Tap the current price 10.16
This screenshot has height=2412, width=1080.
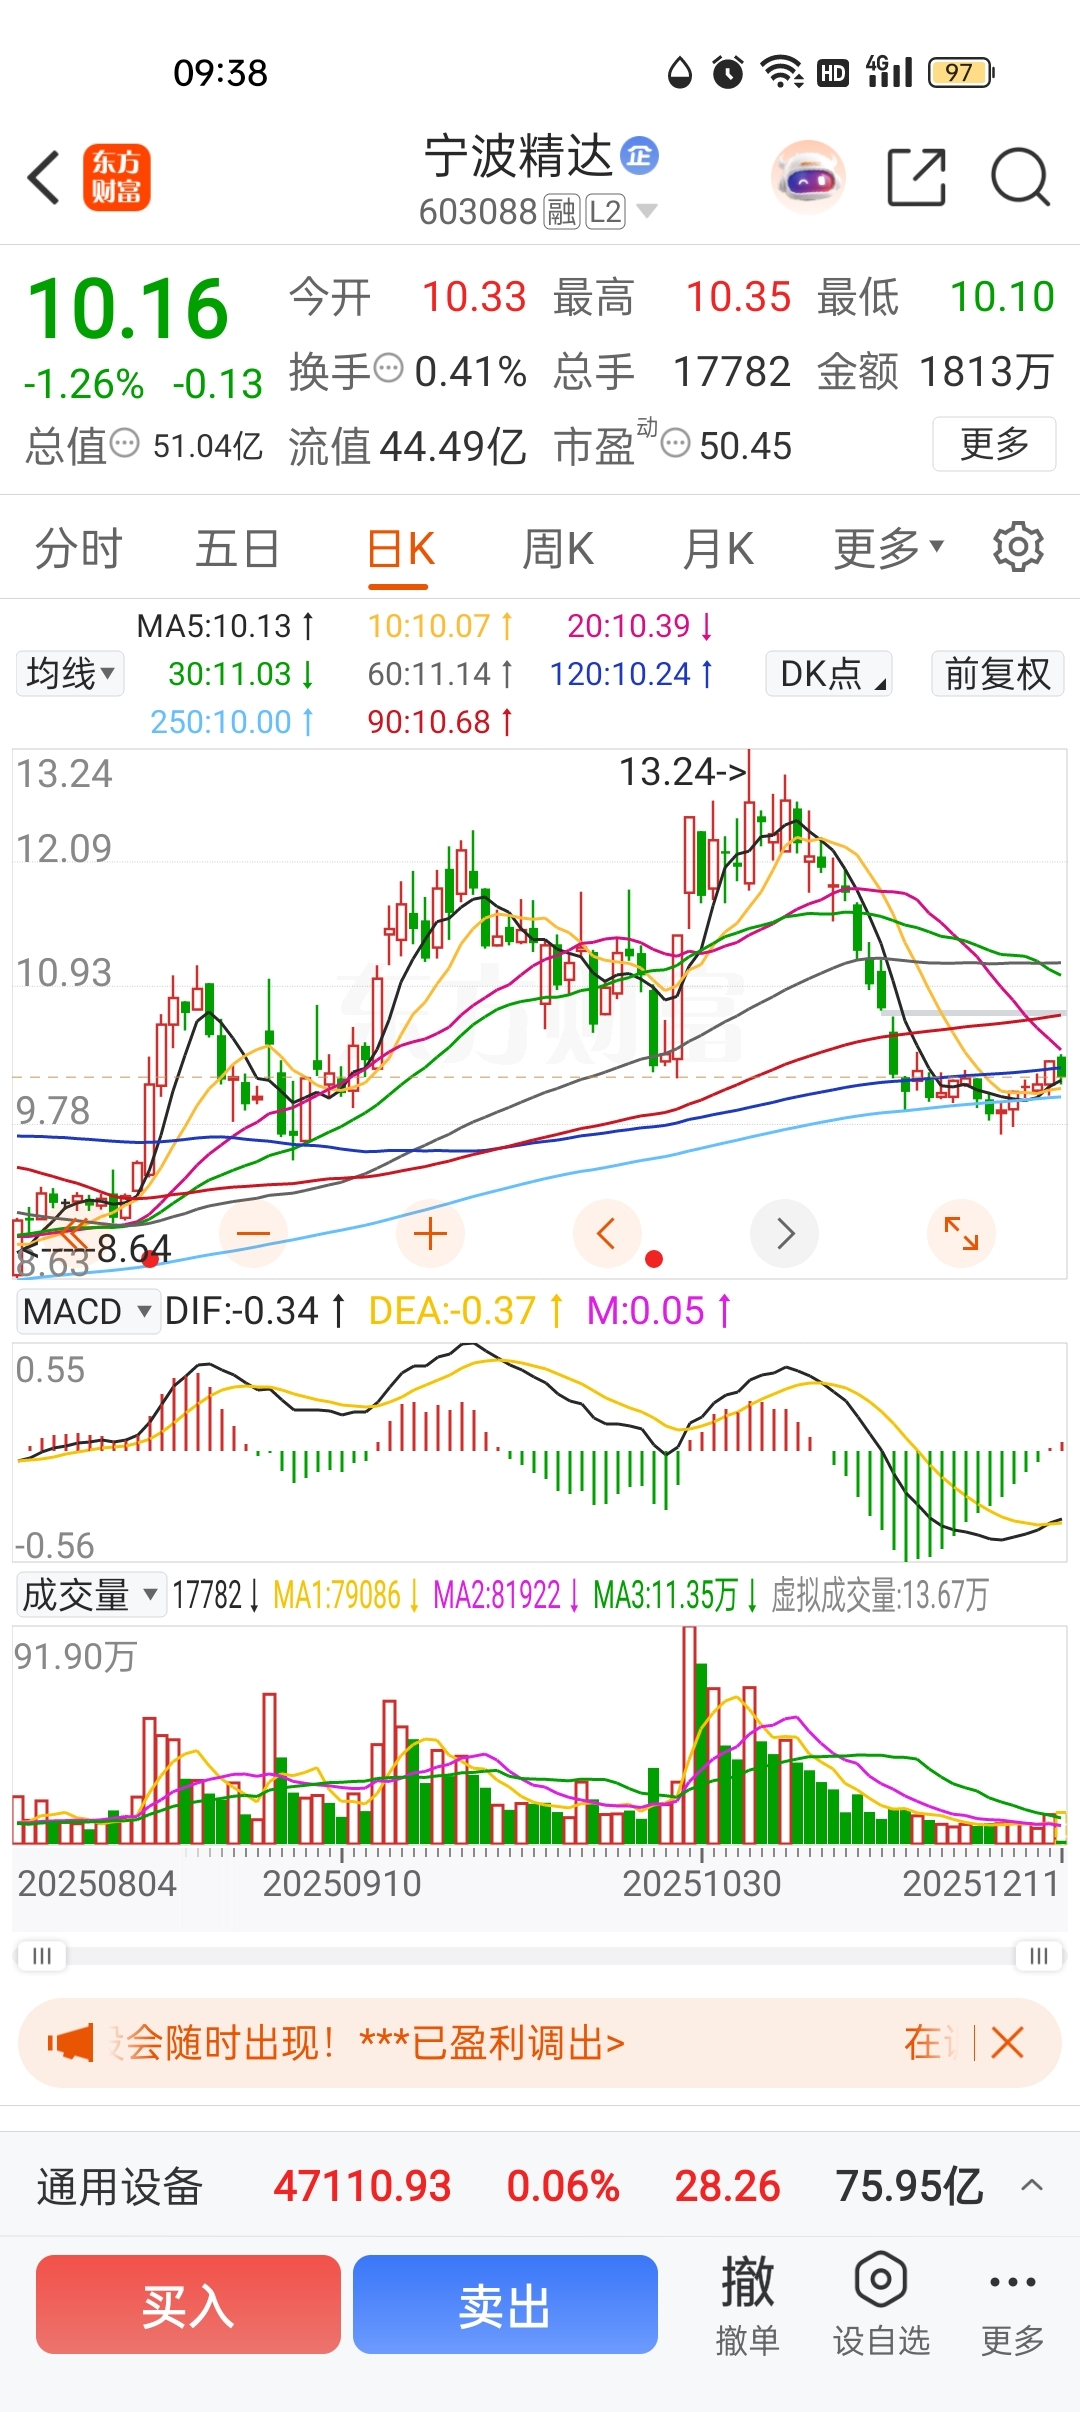128,308
